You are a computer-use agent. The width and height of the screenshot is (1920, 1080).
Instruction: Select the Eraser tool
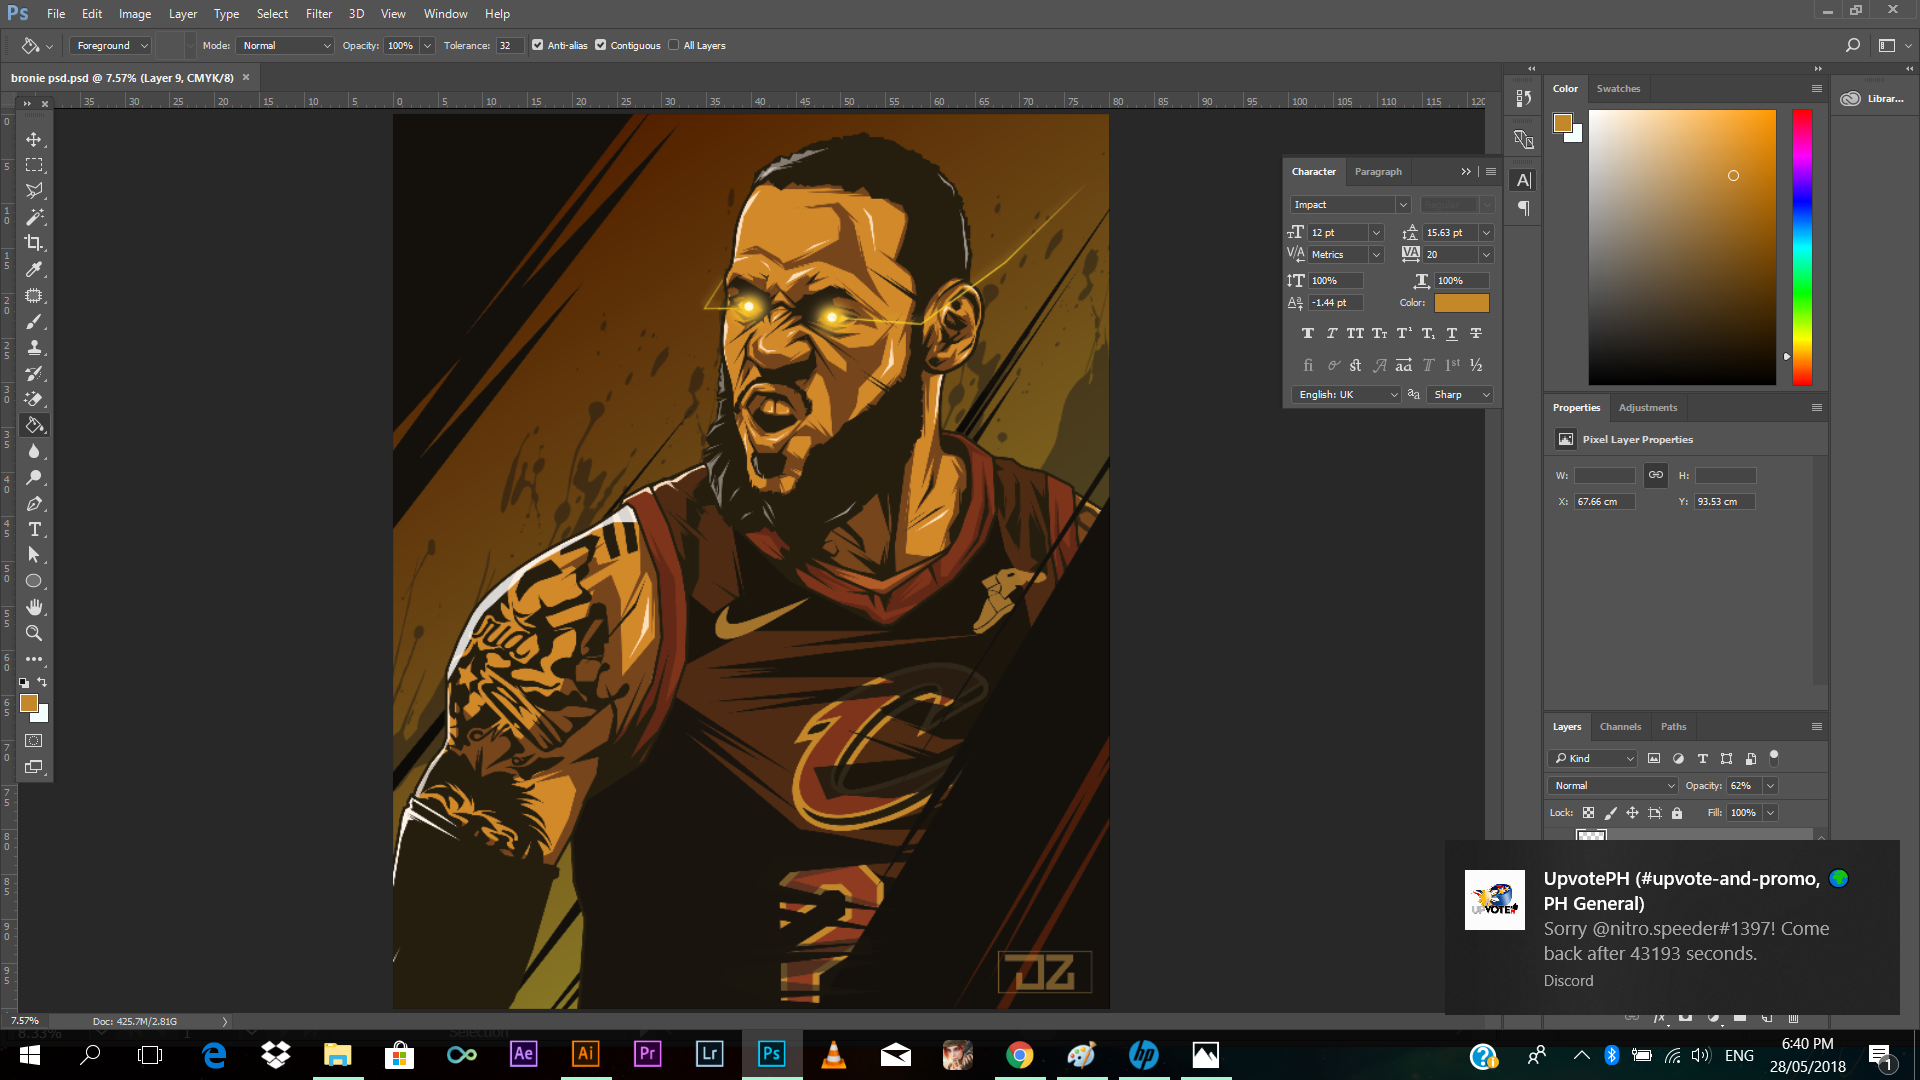pyautogui.click(x=34, y=399)
